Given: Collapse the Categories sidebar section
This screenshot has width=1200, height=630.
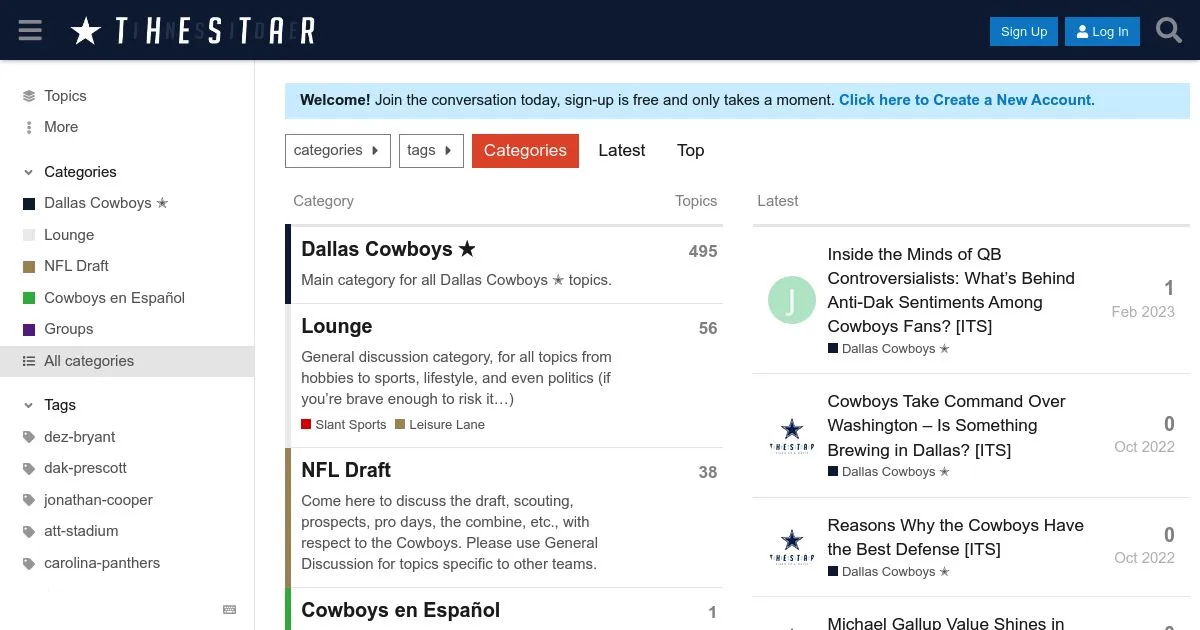Looking at the screenshot, I should [29, 172].
